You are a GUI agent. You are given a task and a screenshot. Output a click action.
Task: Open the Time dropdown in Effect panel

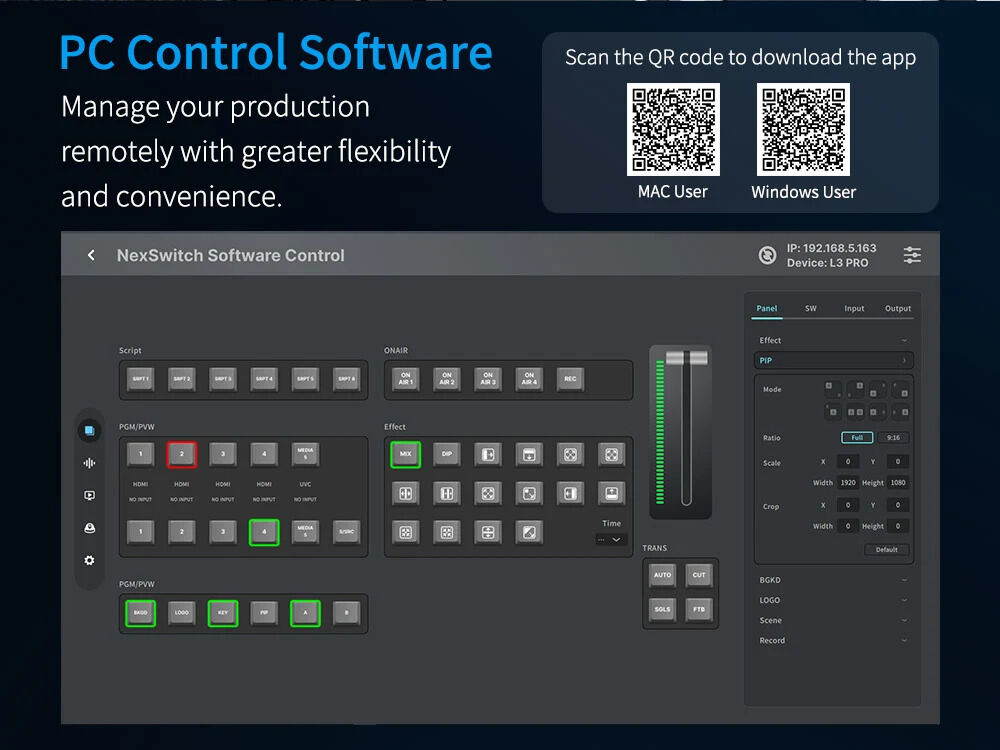[x=610, y=540]
